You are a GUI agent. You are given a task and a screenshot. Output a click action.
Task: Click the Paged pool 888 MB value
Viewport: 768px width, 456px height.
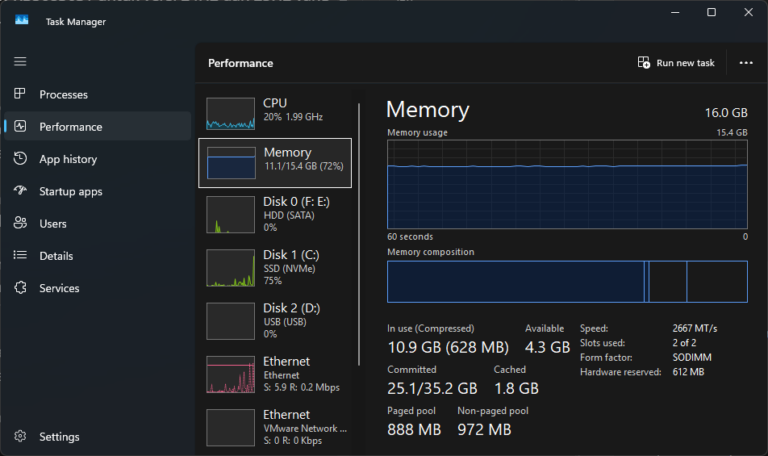click(414, 430)
